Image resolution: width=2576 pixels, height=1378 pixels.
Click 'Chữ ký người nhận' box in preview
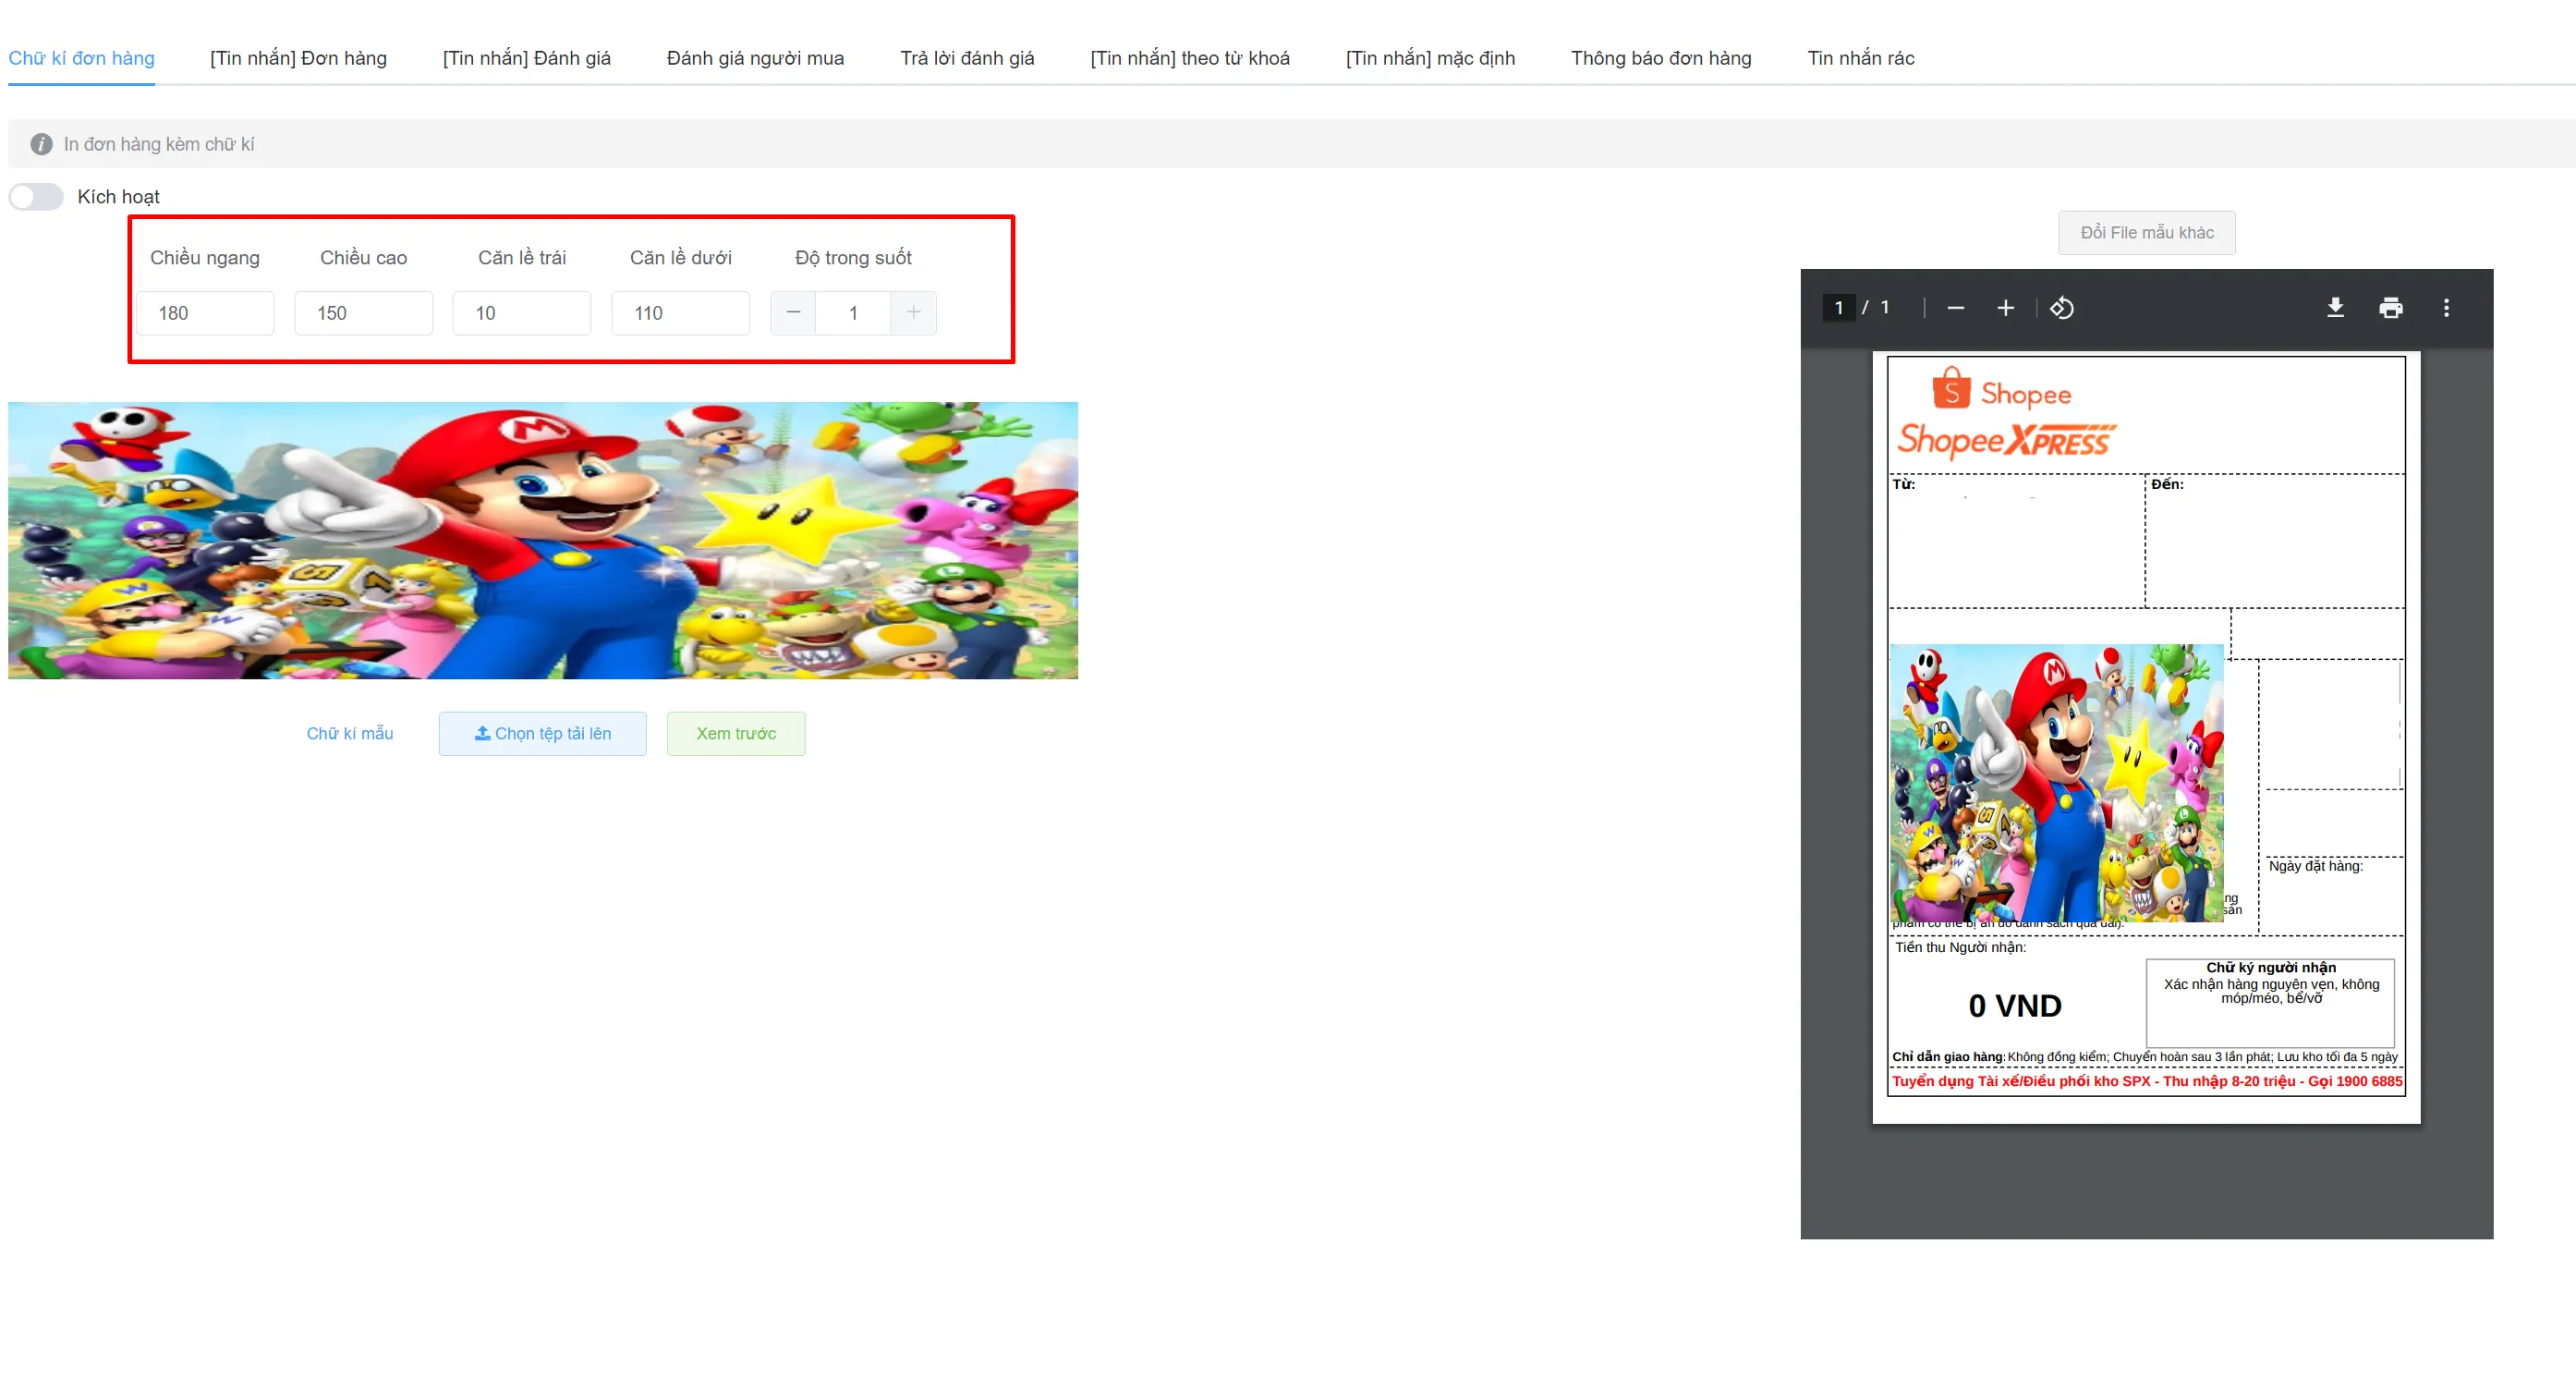point(2271,1003)
